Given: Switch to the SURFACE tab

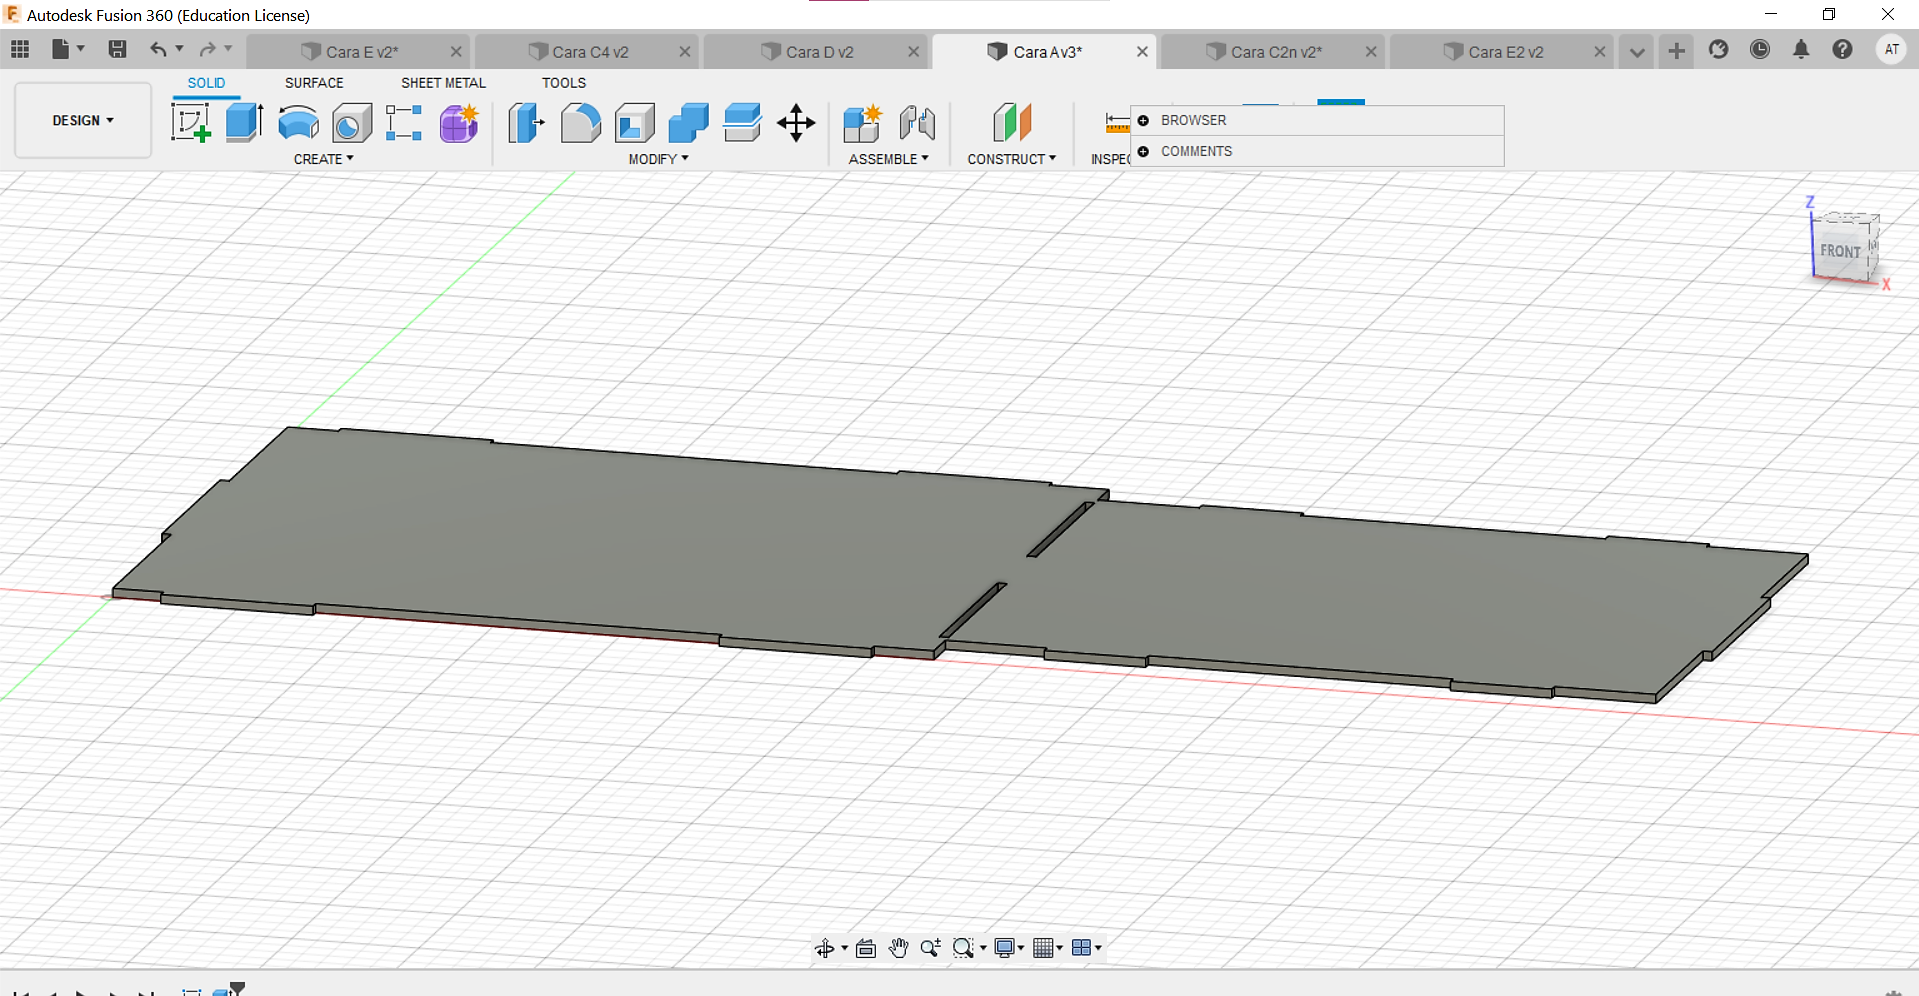Looking at the screenshot, I should [x=314, y=83].
